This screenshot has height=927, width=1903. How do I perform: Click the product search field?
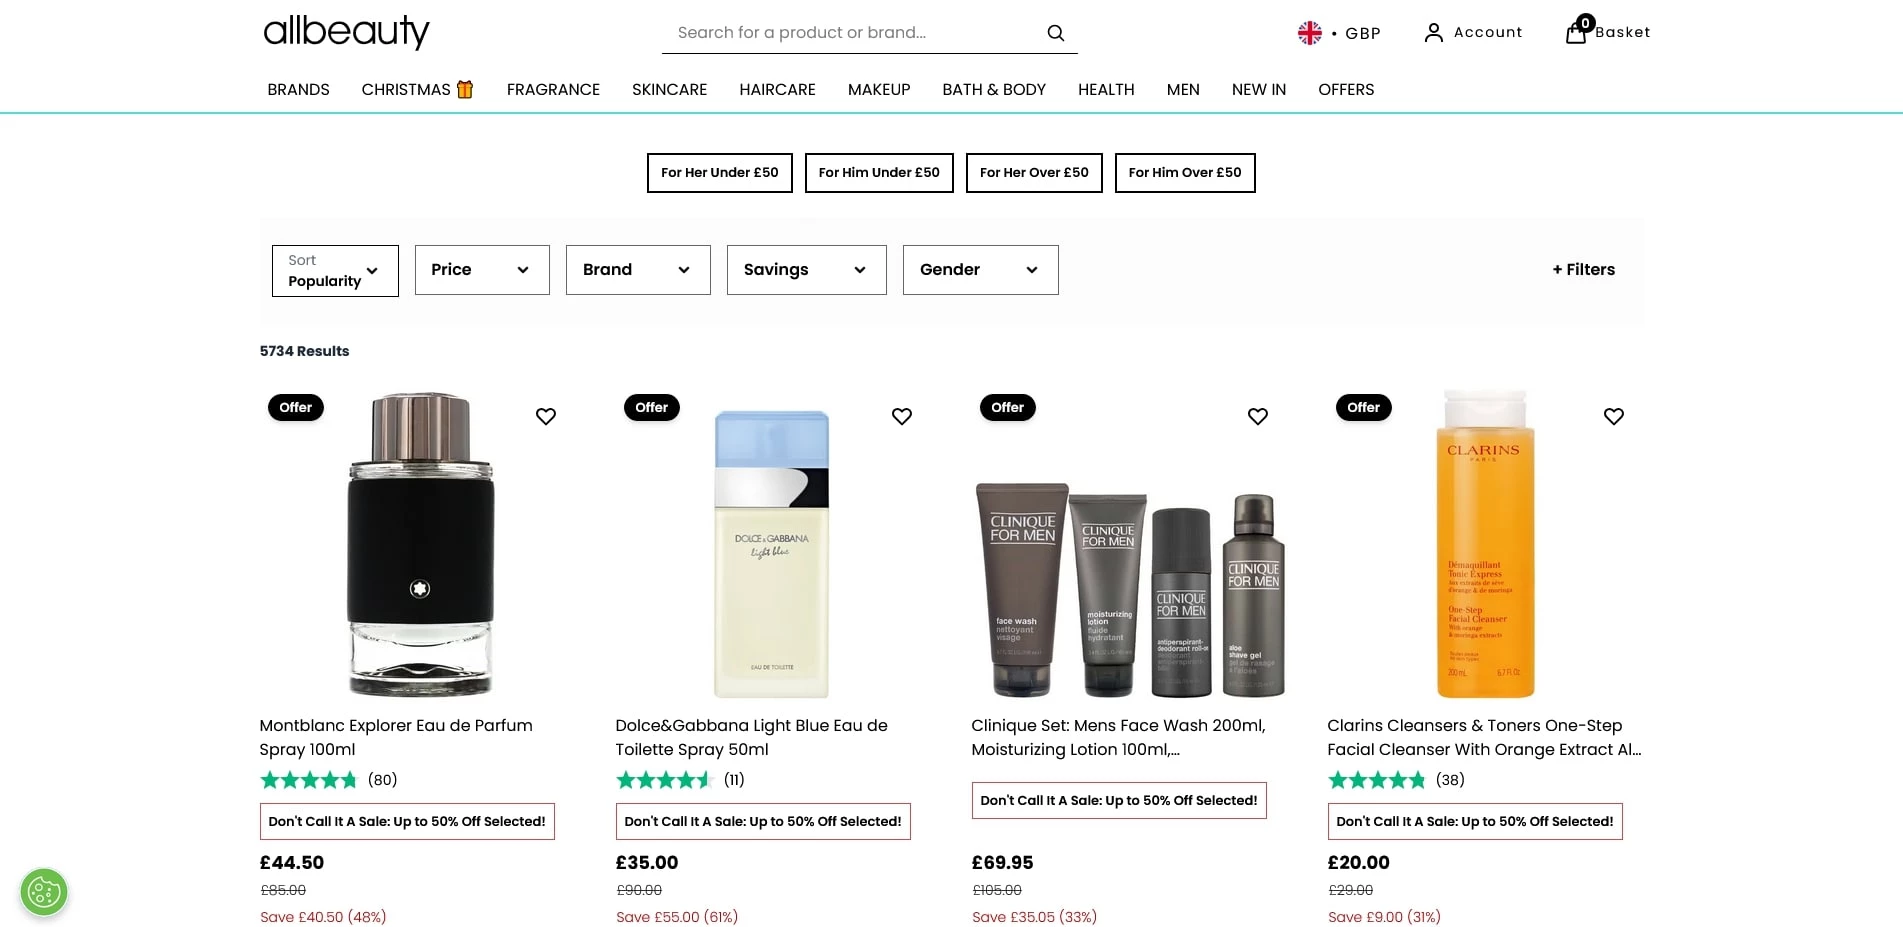(850, 33)
